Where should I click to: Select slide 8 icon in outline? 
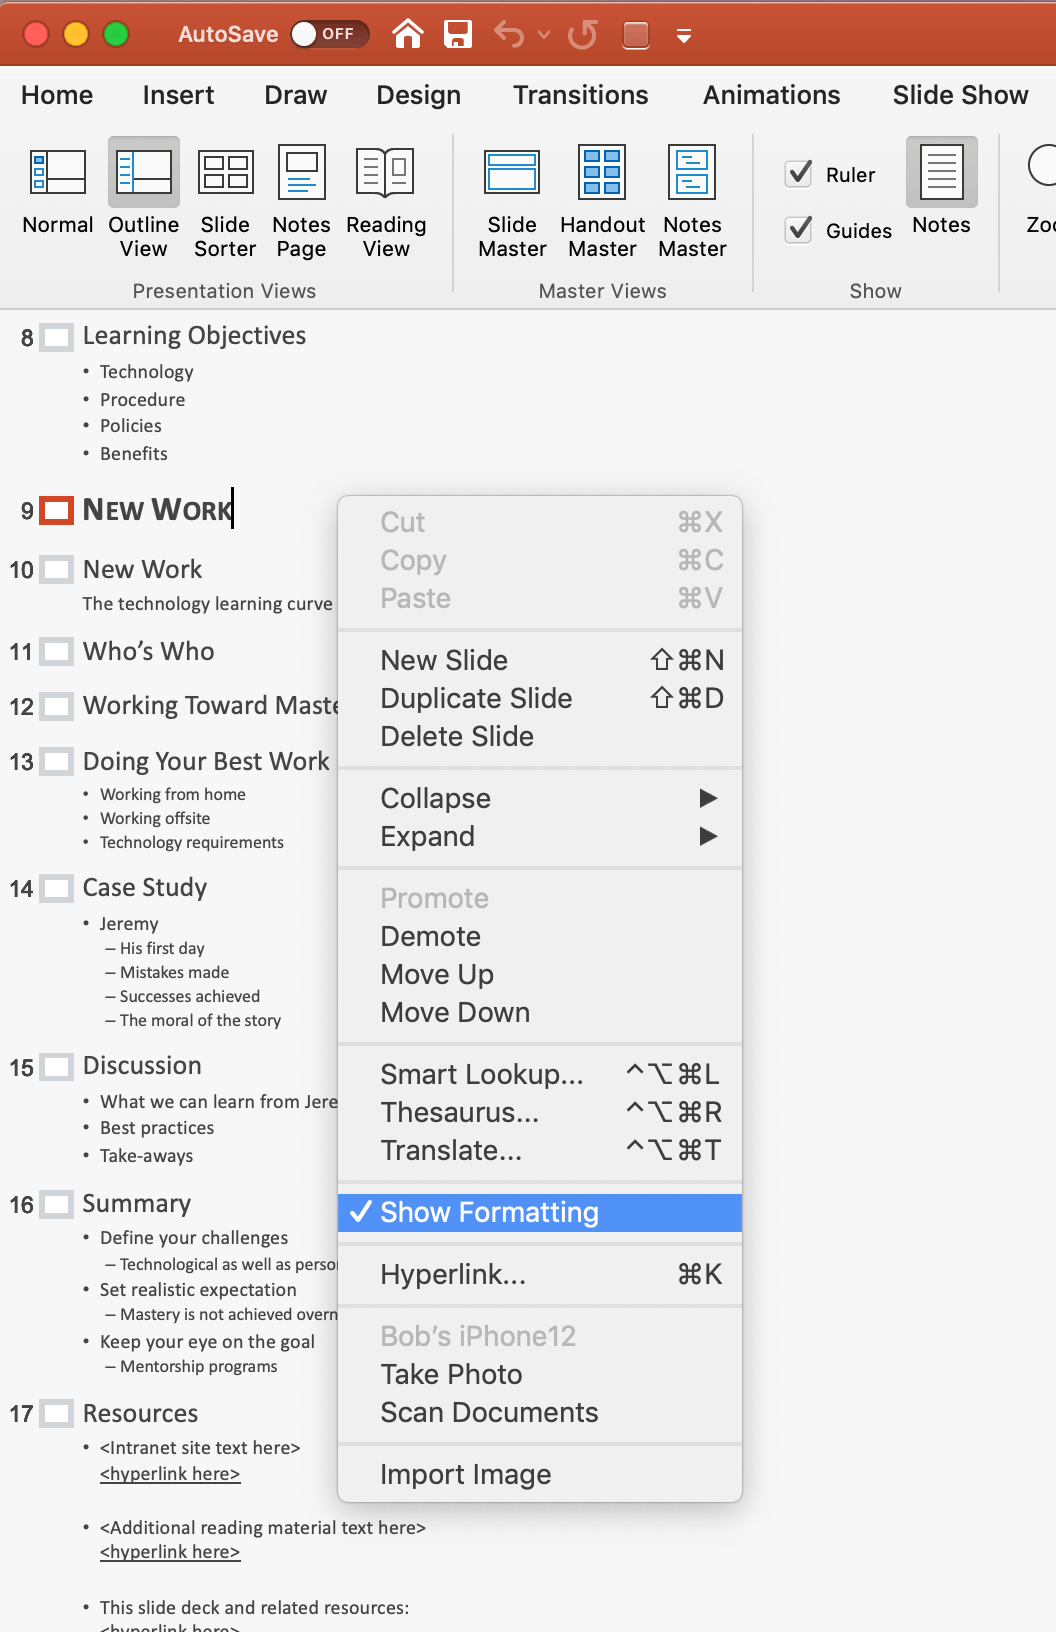tap(57, 337)
